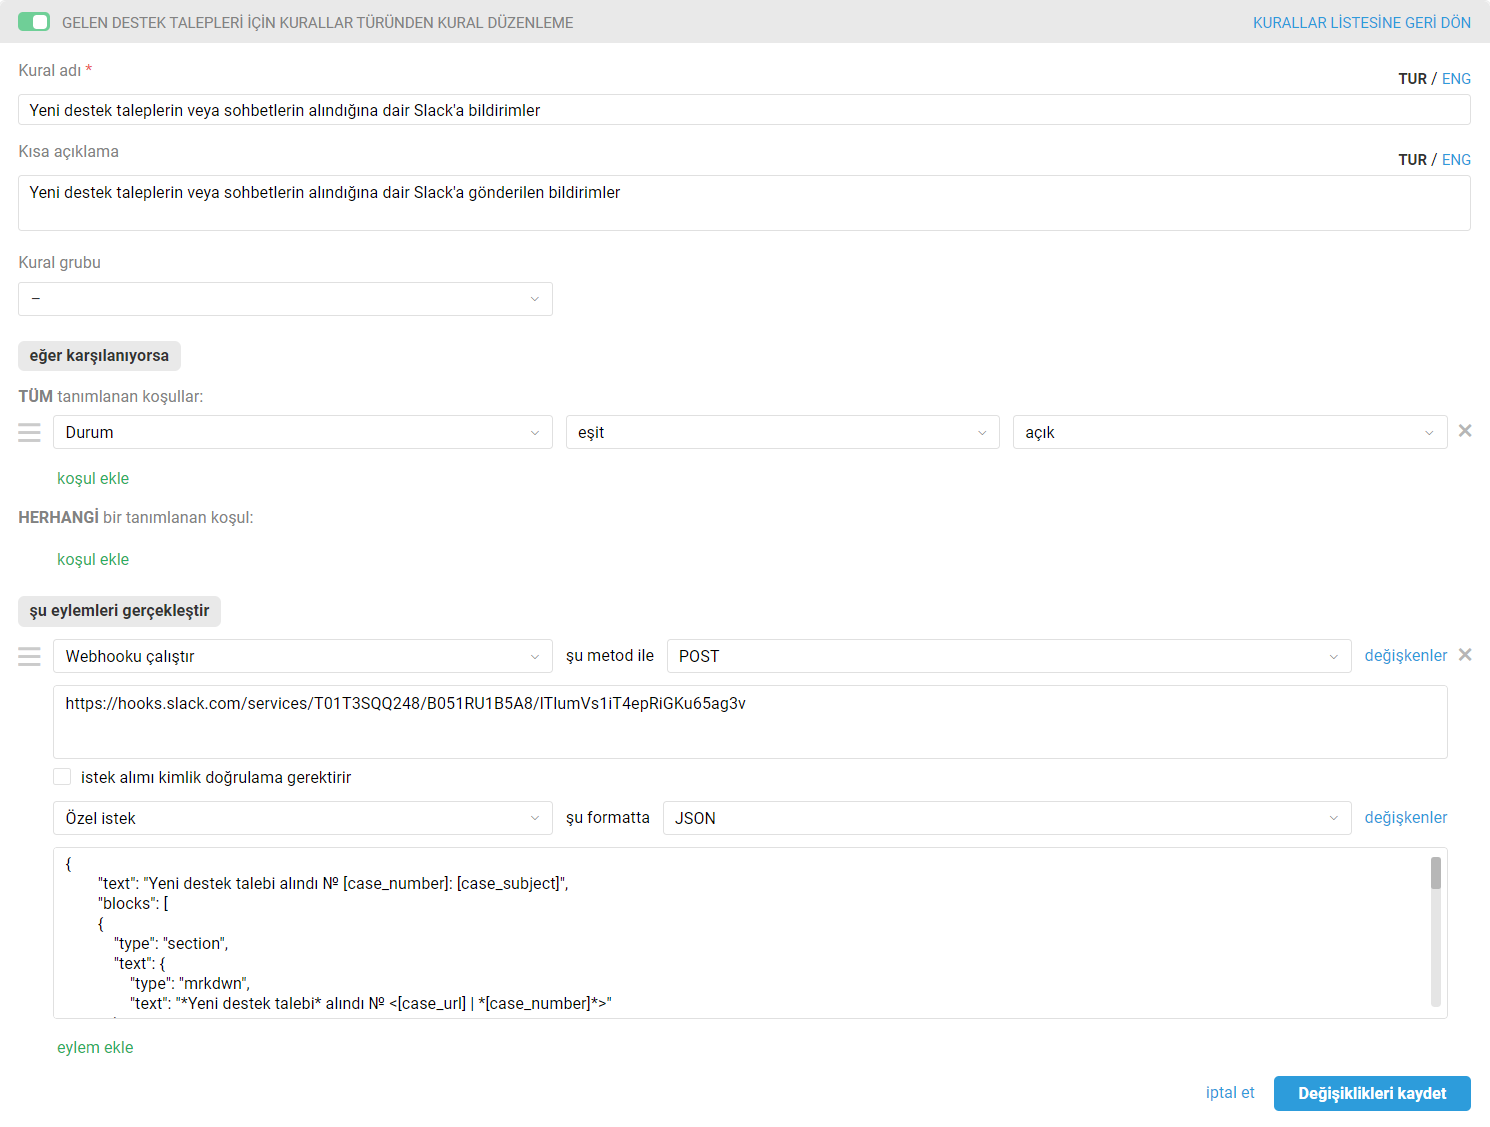Go back to rules list link
The image size is (1490, 1127).
(1361, 23)
